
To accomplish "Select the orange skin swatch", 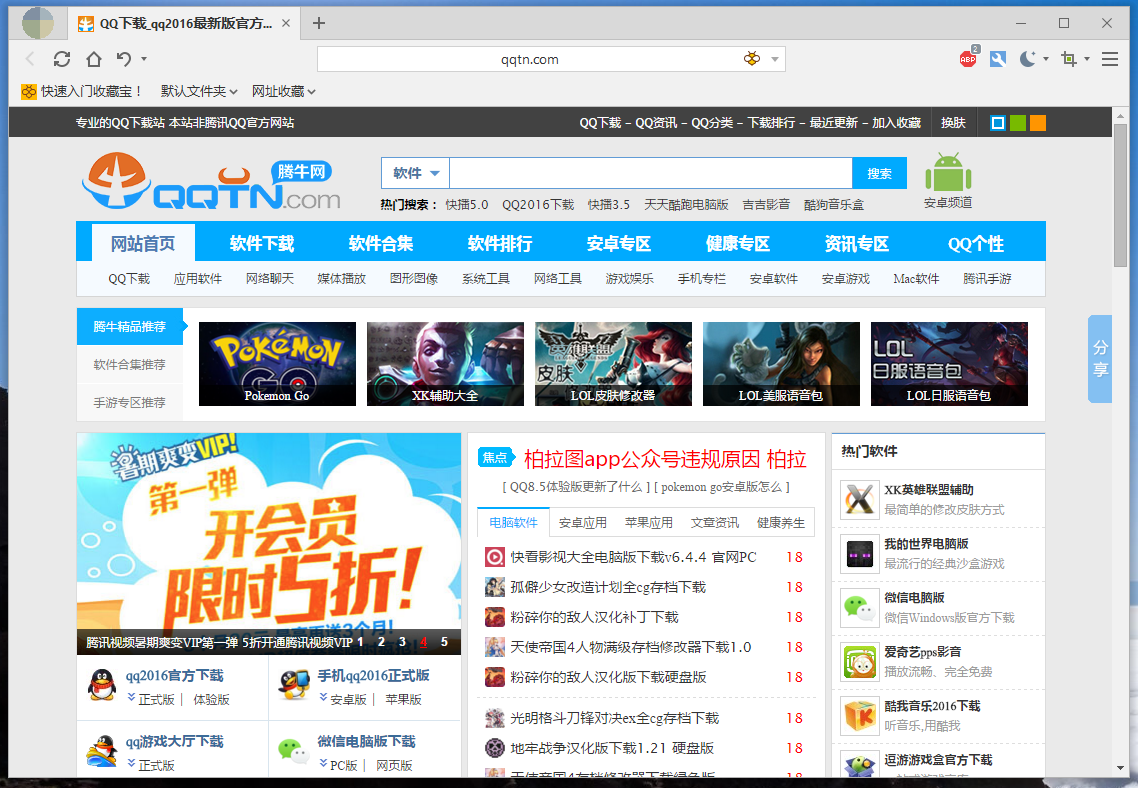I will point(1038,123).
